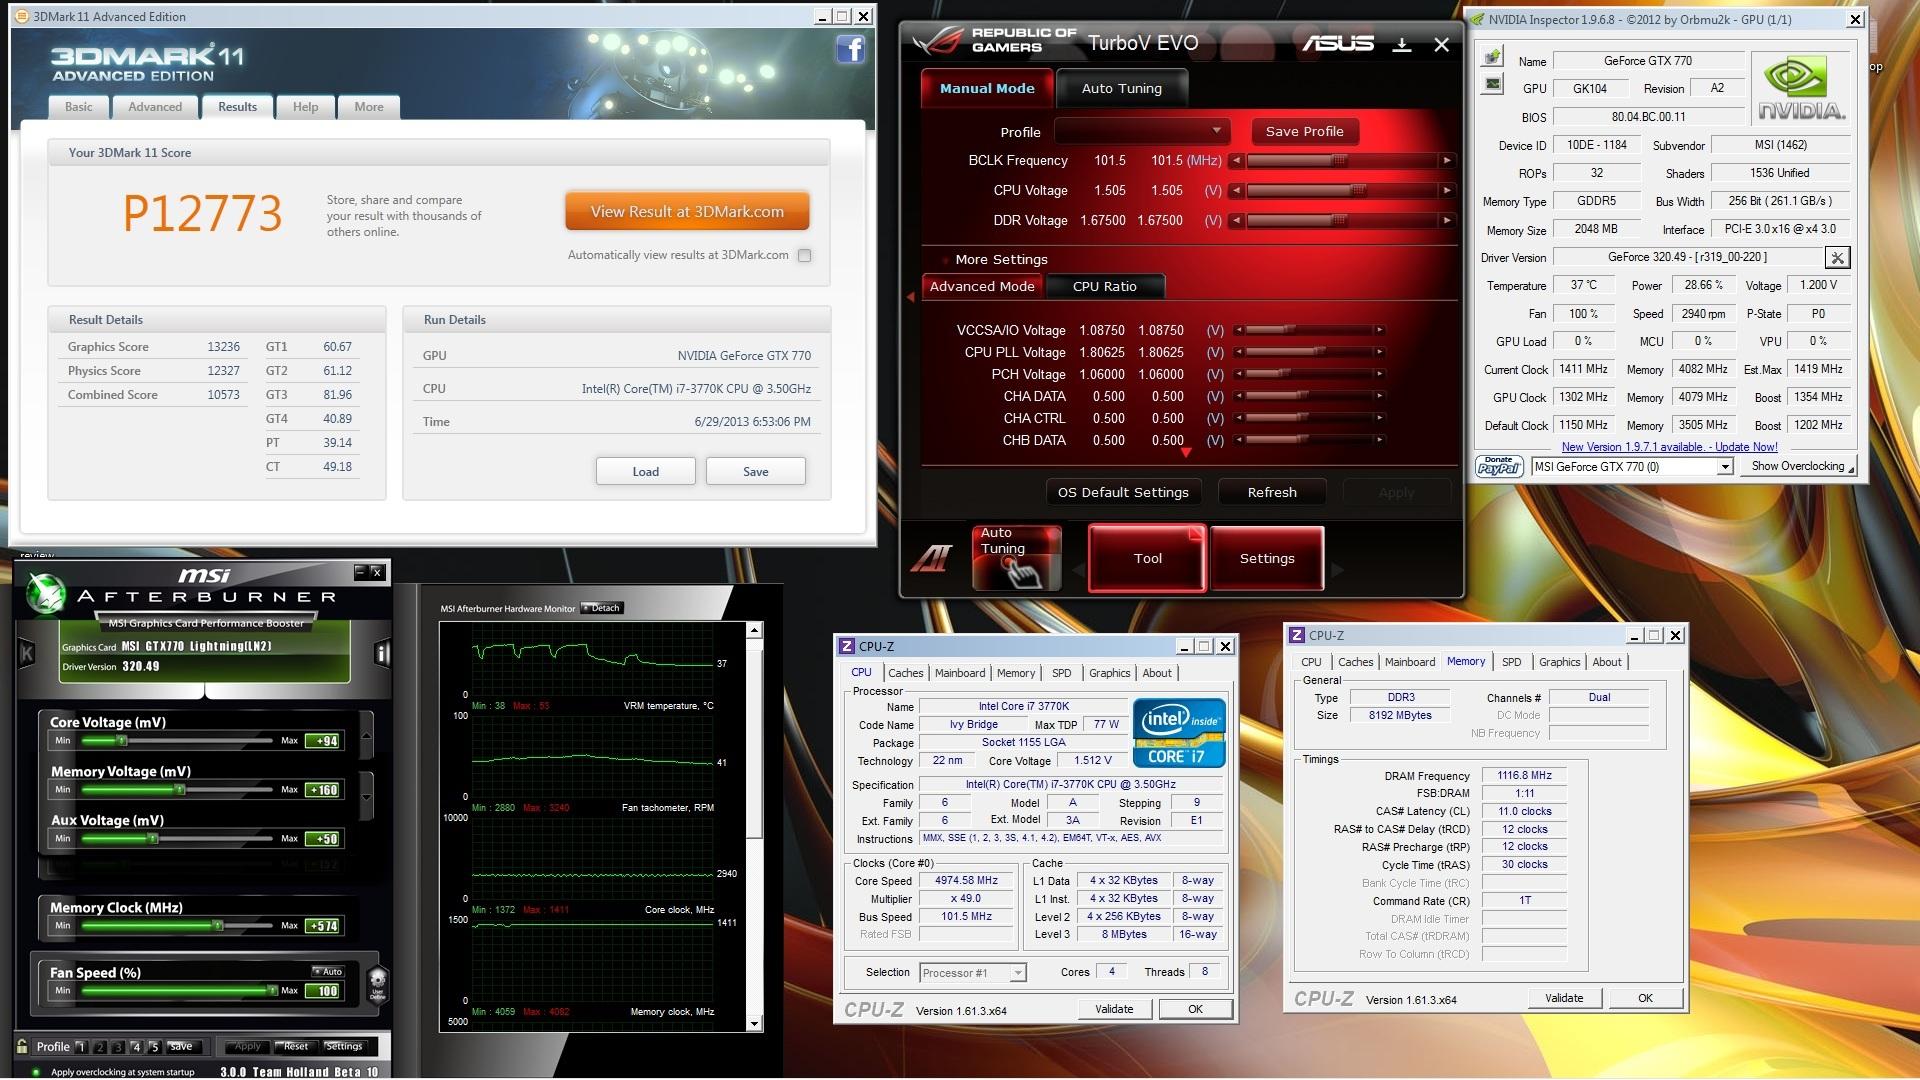Click the Memory Voltage value field +160

pos(322,790)
